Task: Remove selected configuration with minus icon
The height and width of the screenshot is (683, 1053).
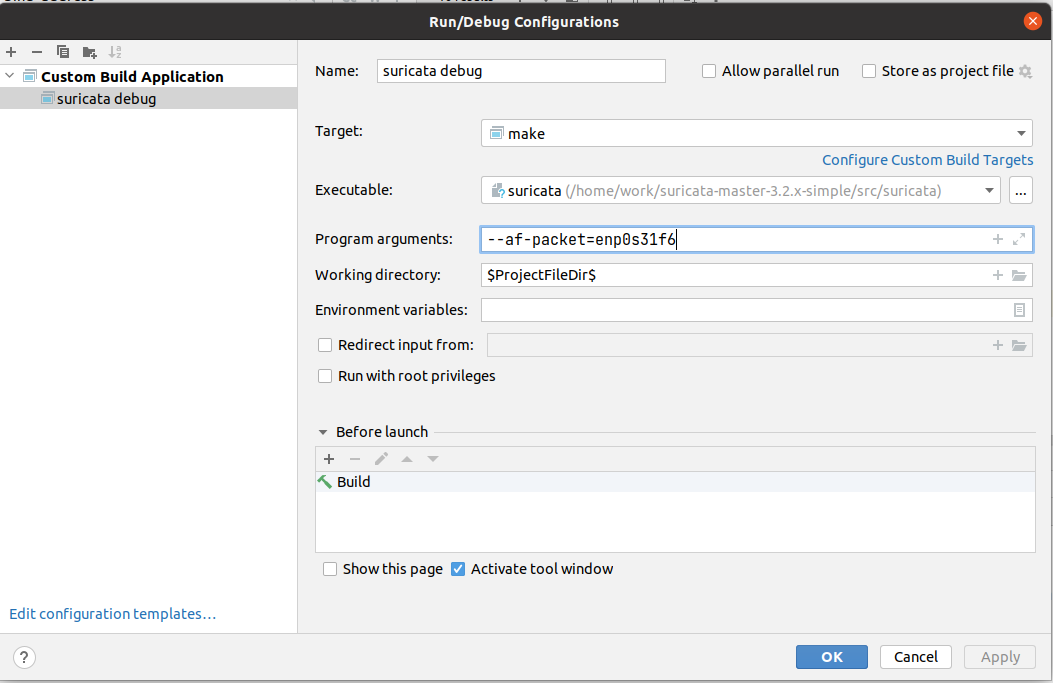Action: (37, 52)
